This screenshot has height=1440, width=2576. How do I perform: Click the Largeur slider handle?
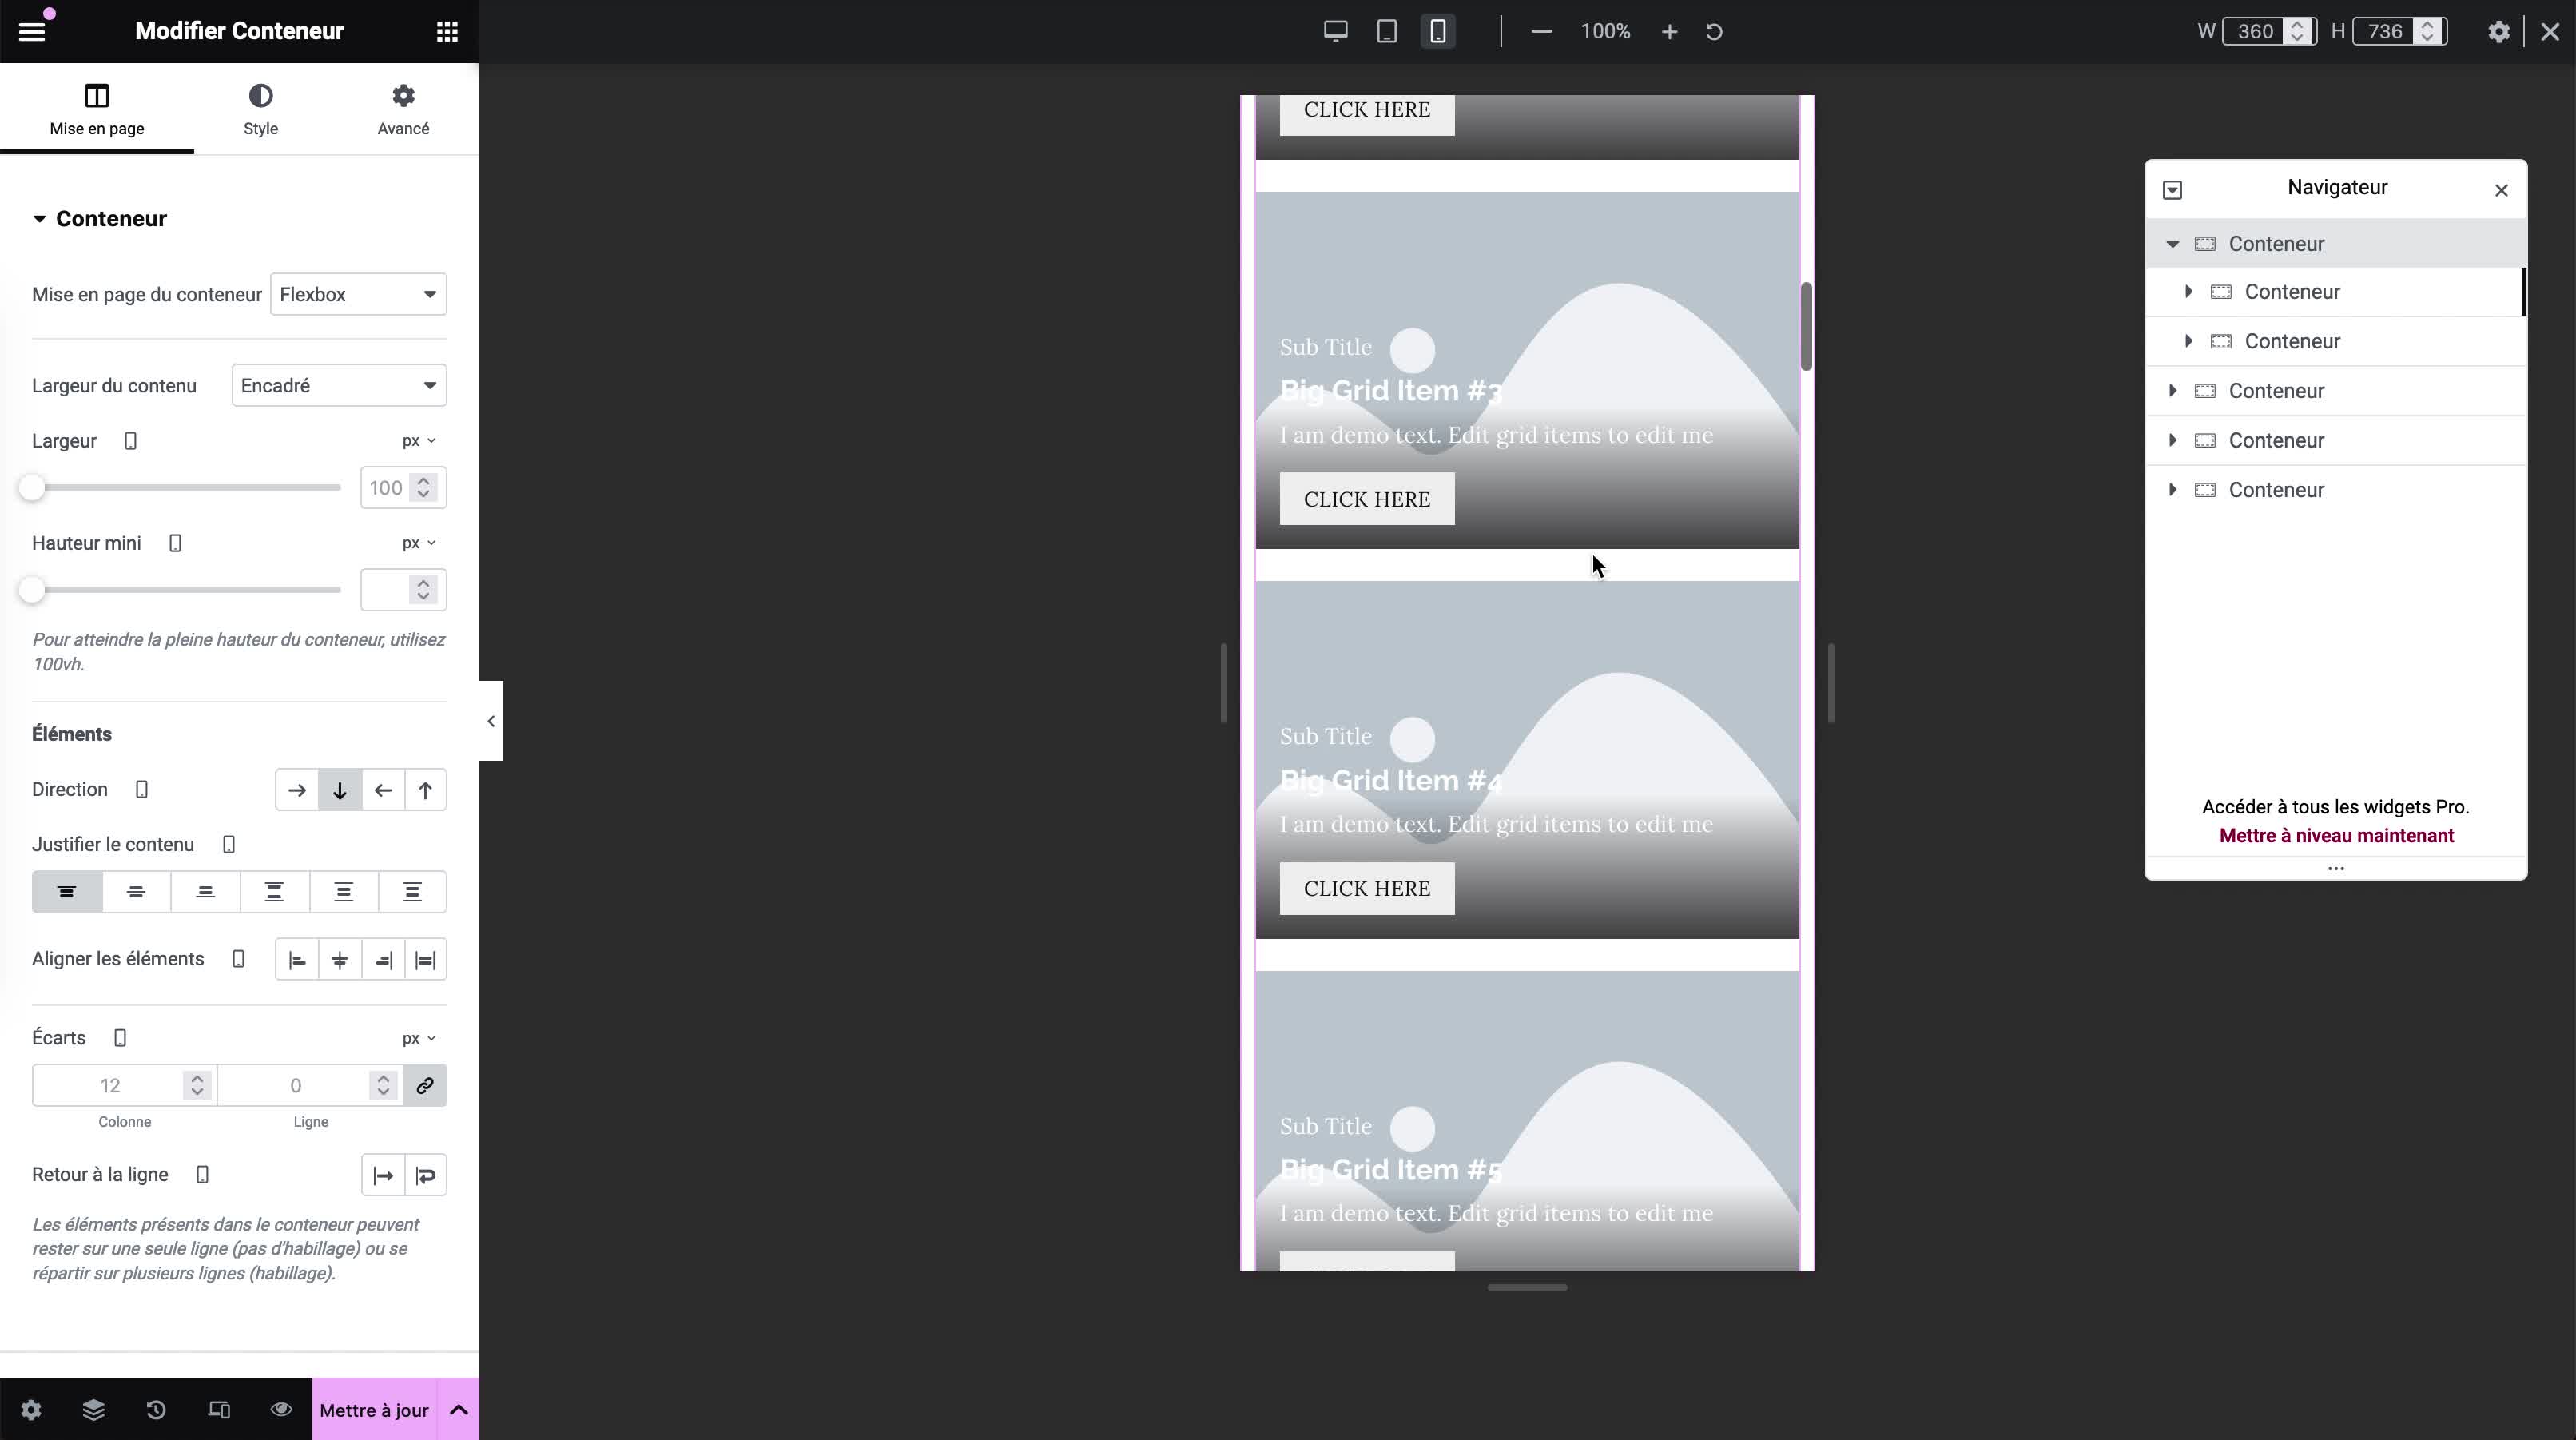(x=32, y=488)
